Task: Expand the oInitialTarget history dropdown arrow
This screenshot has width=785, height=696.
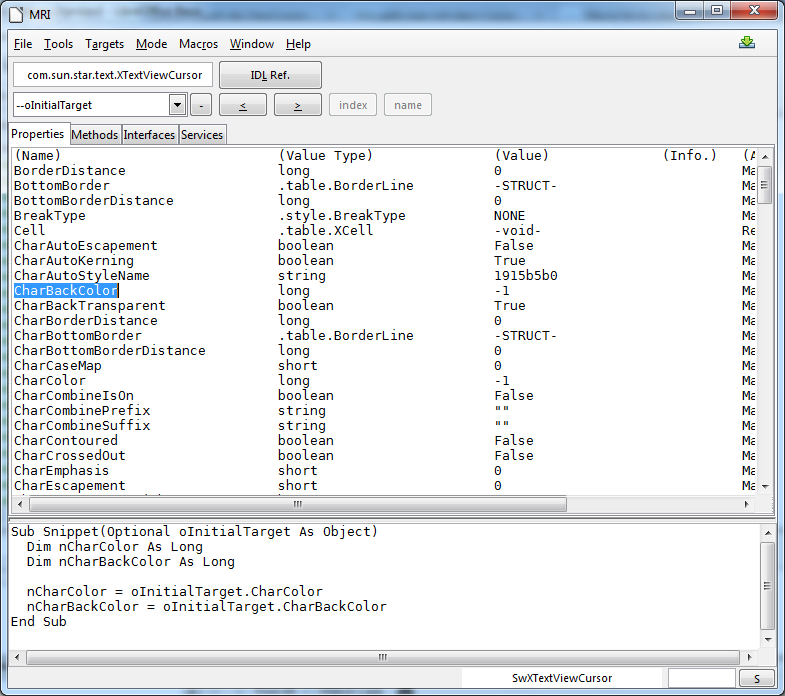Action: [x=177, y=105]
